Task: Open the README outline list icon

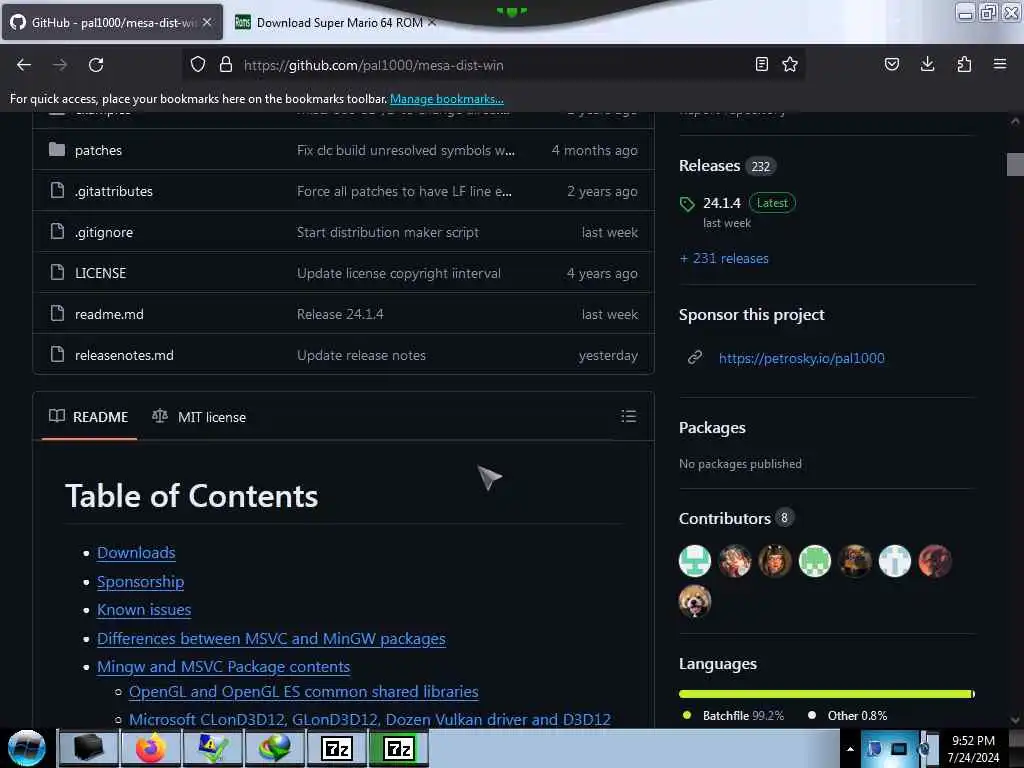Action: [x=628, y=416]
